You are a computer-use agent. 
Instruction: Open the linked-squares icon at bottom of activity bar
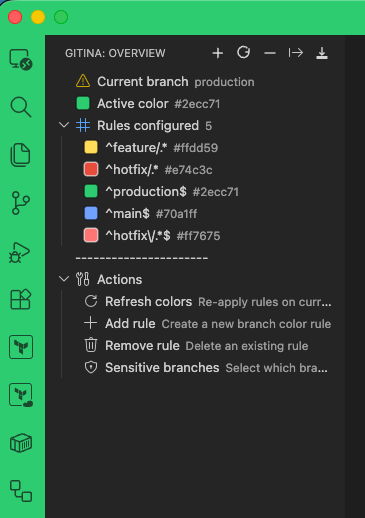point(21,491)
